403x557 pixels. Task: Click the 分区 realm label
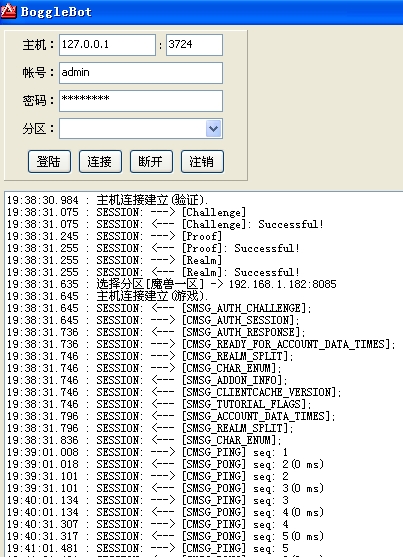click(38, 128)
